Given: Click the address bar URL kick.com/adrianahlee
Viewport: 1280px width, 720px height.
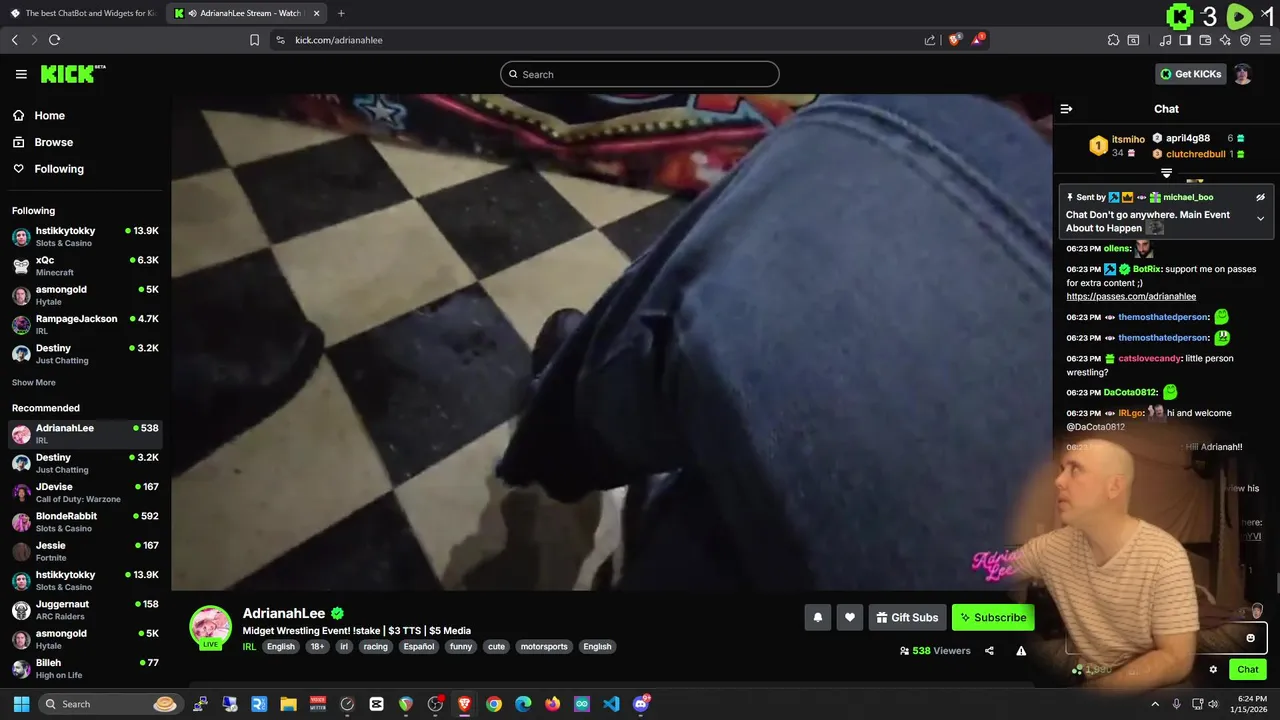Looking at the screenshot, I should pyautogui.click(x=339, y=40).
